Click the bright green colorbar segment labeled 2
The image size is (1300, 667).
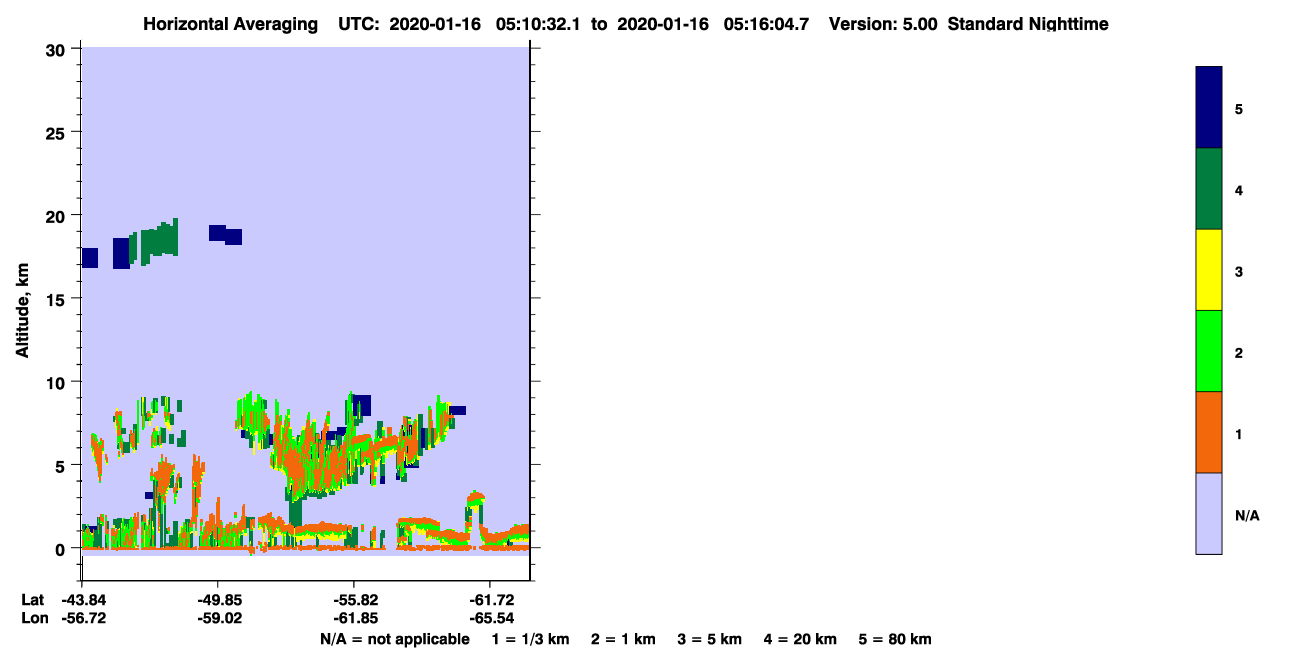(1209, 351)
